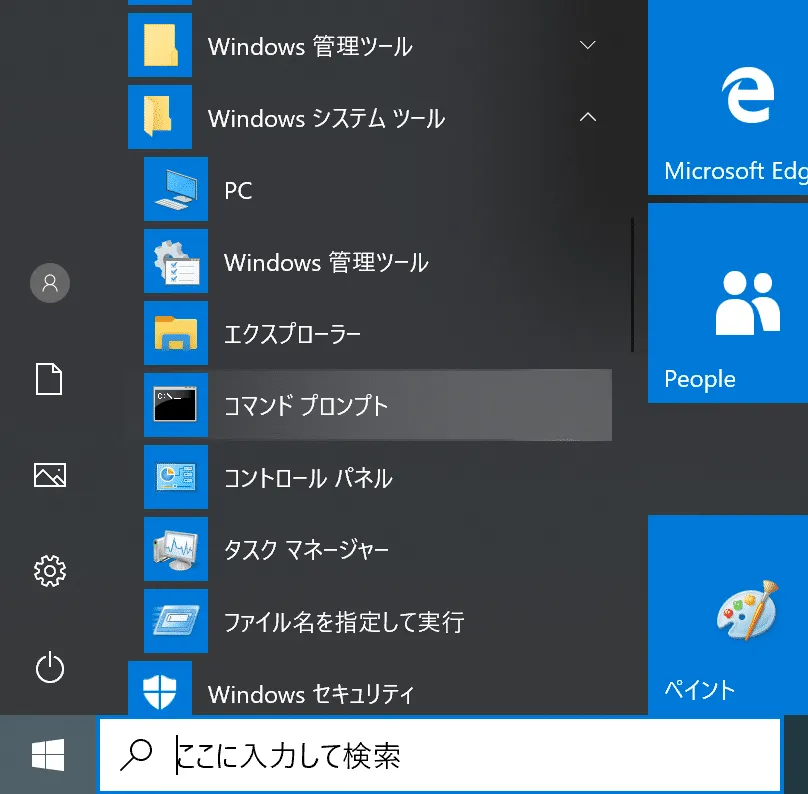Select コマンド プロンプト label

pyautogui.click(x=306, y=406)
